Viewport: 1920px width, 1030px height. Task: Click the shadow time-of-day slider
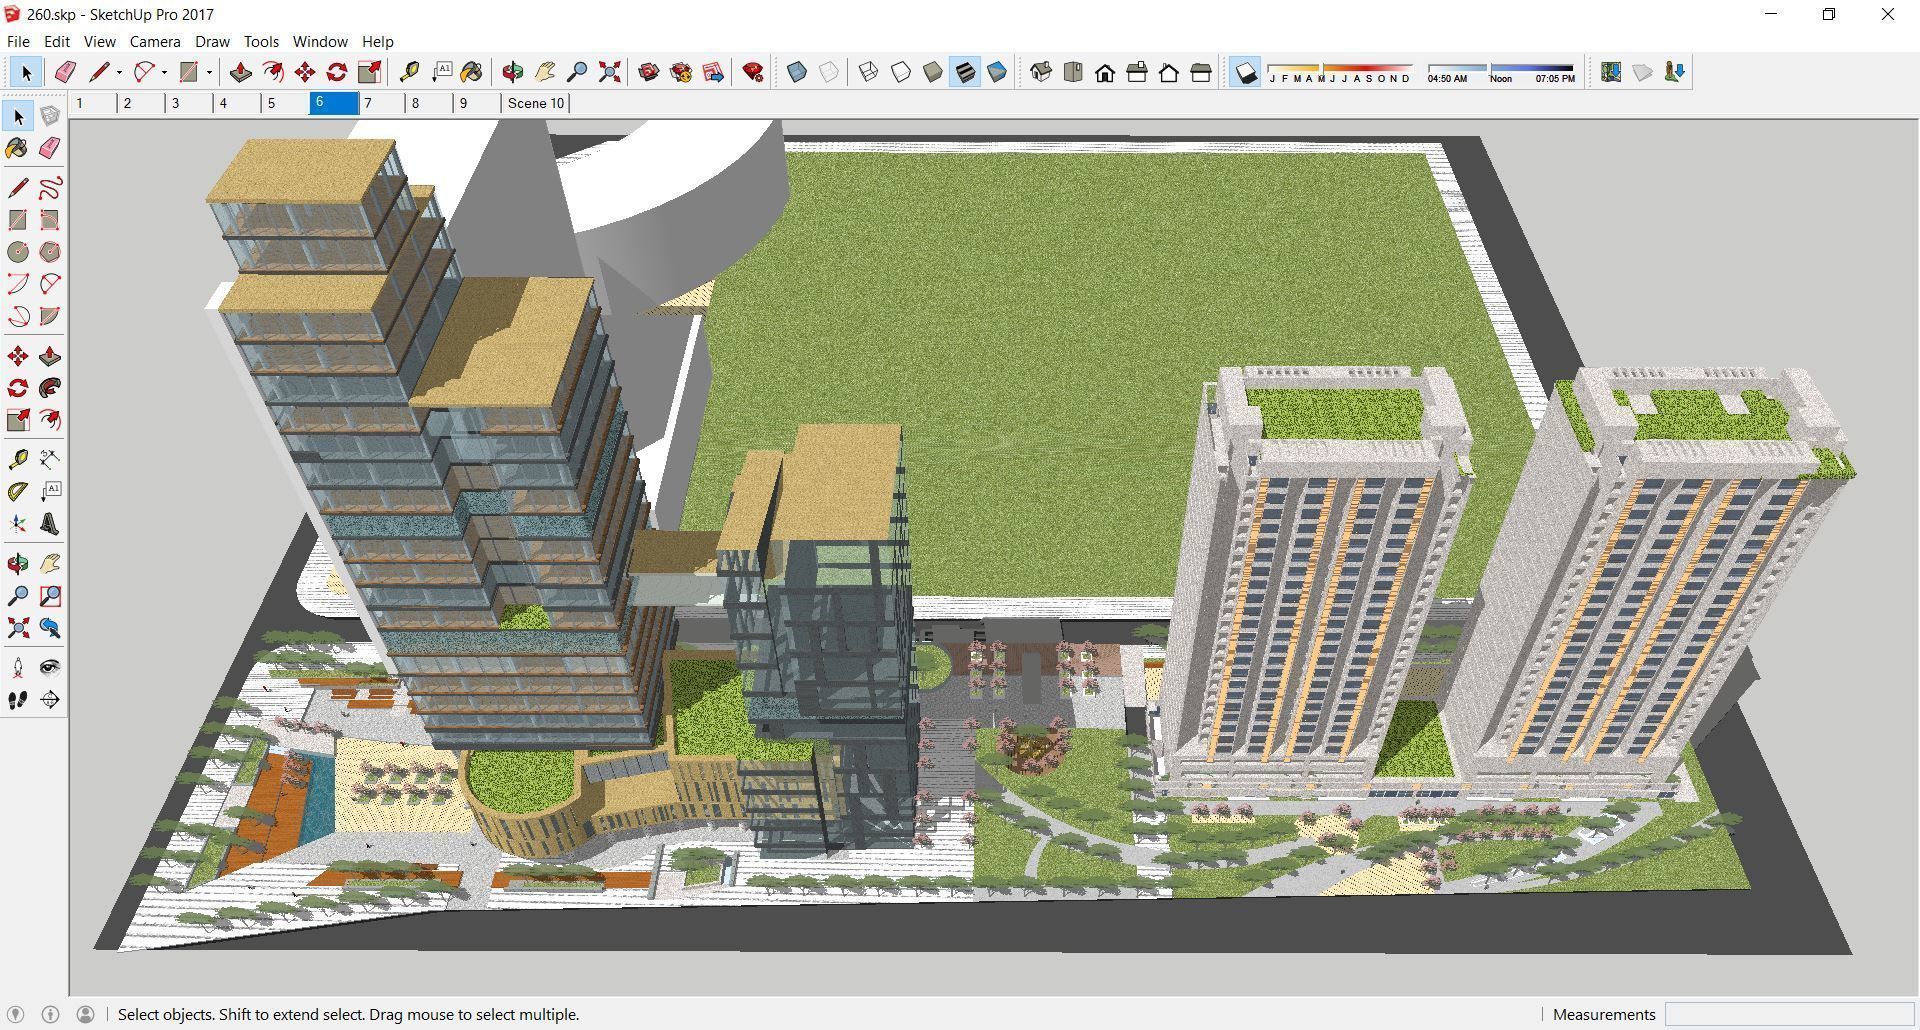point(1501,73)
